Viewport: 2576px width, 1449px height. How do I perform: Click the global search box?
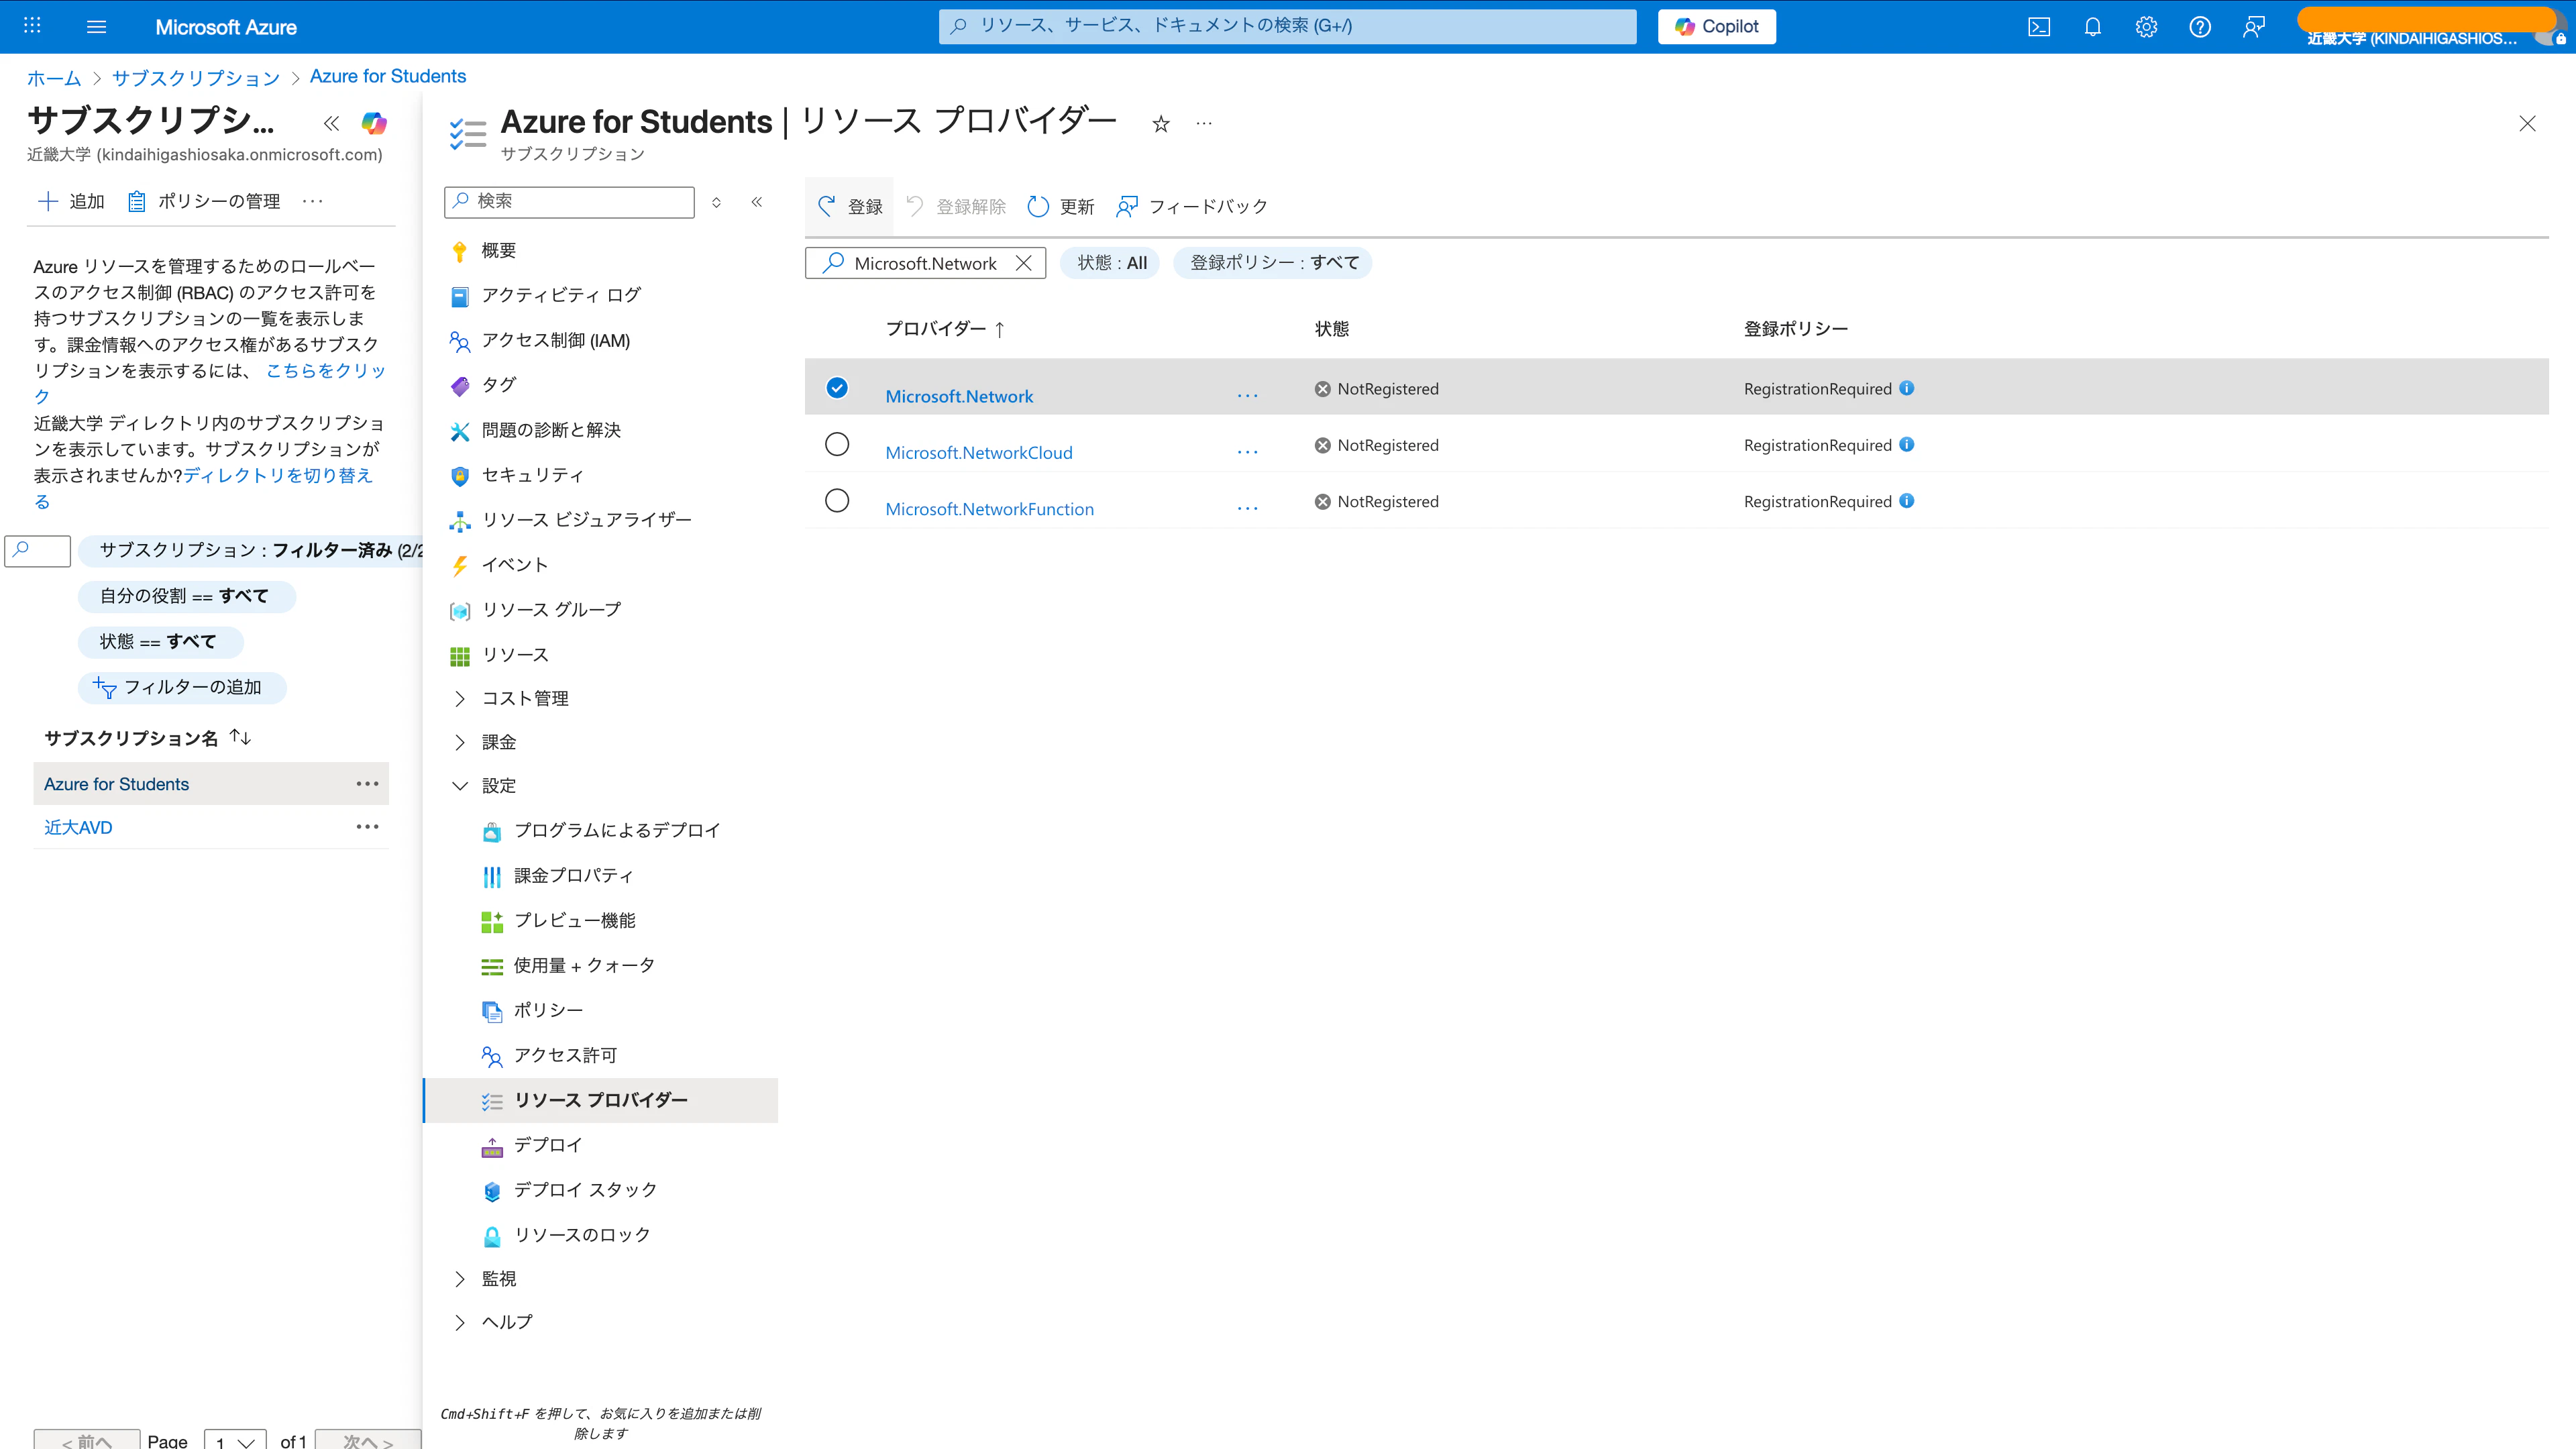tap(1287, 27)
